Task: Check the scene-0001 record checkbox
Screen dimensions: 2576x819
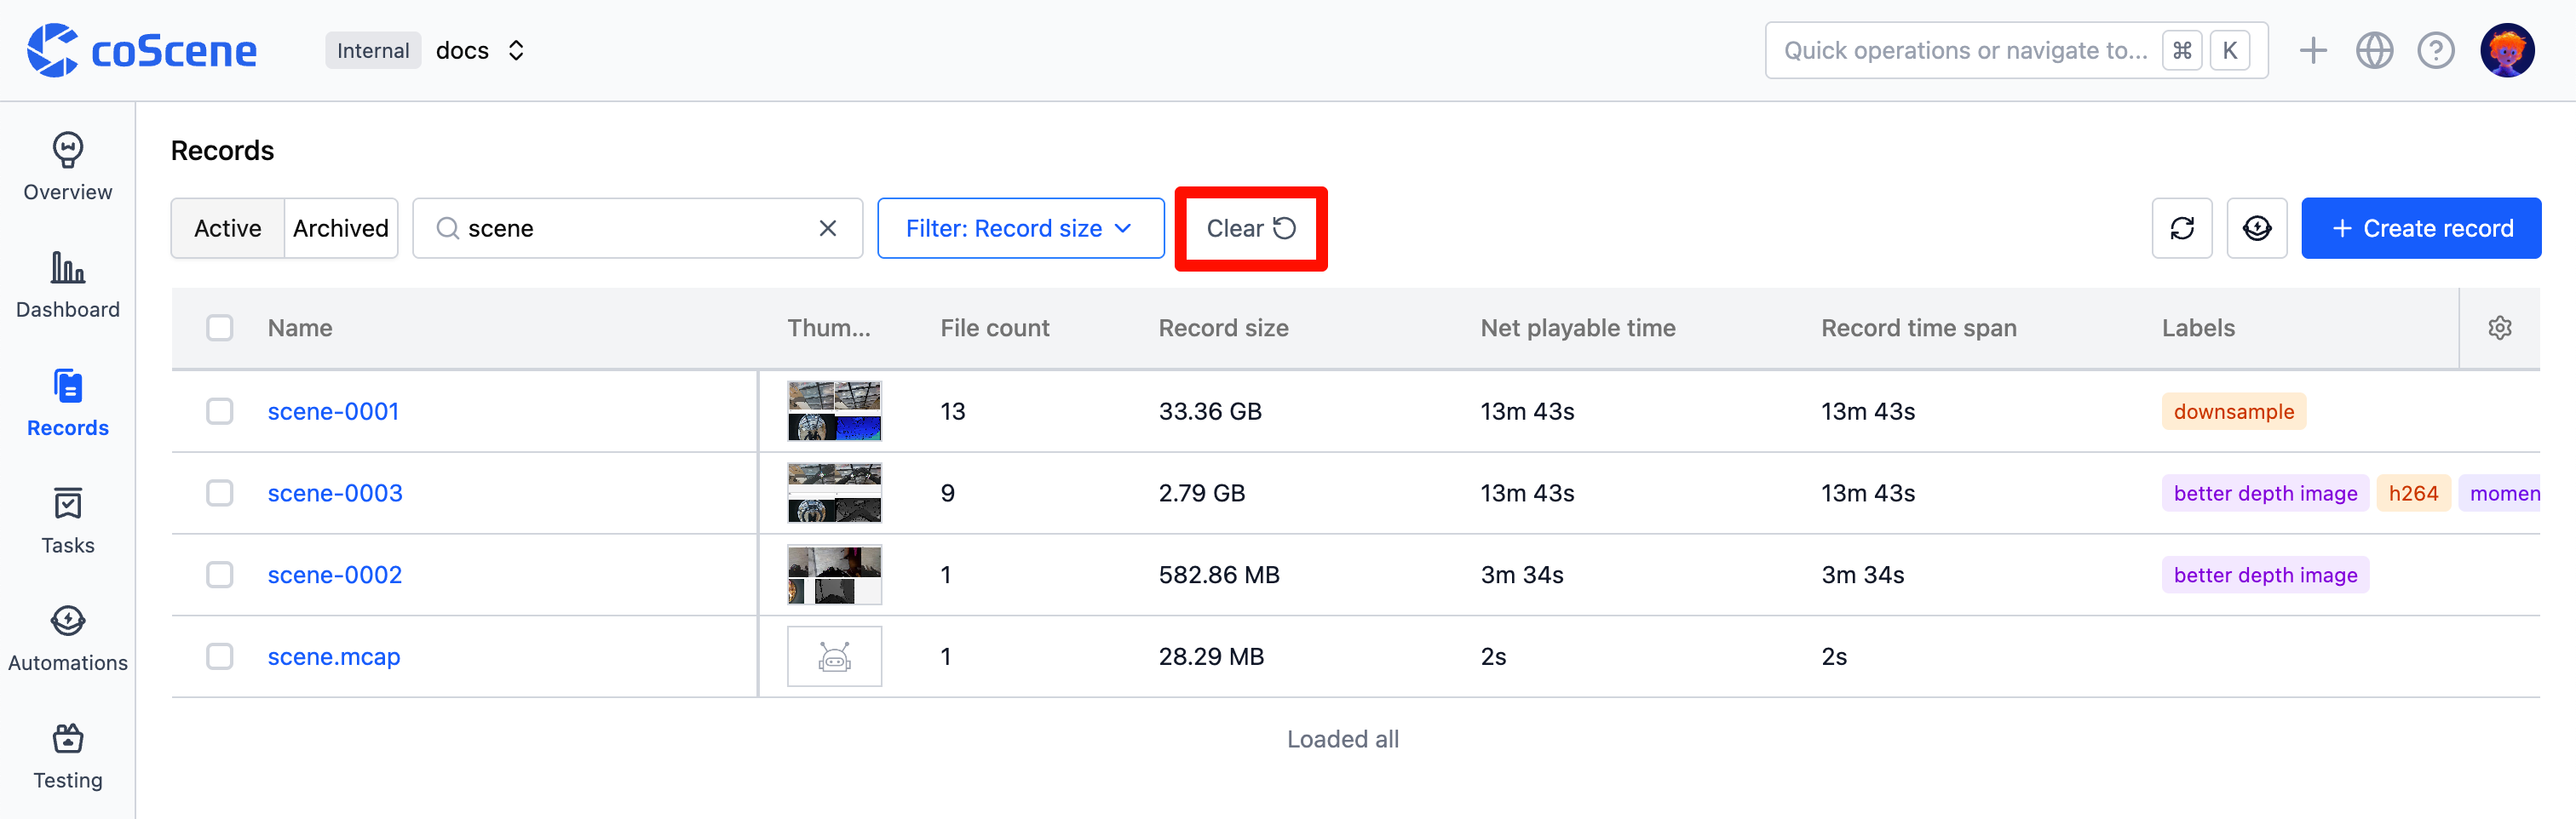Action: pos(219,410)
